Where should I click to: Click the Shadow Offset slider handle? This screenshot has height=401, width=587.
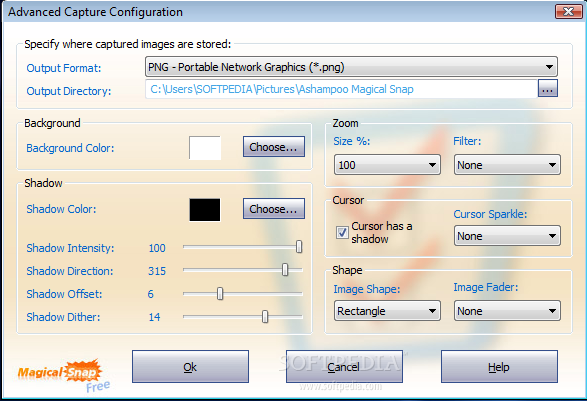point(220,294)
